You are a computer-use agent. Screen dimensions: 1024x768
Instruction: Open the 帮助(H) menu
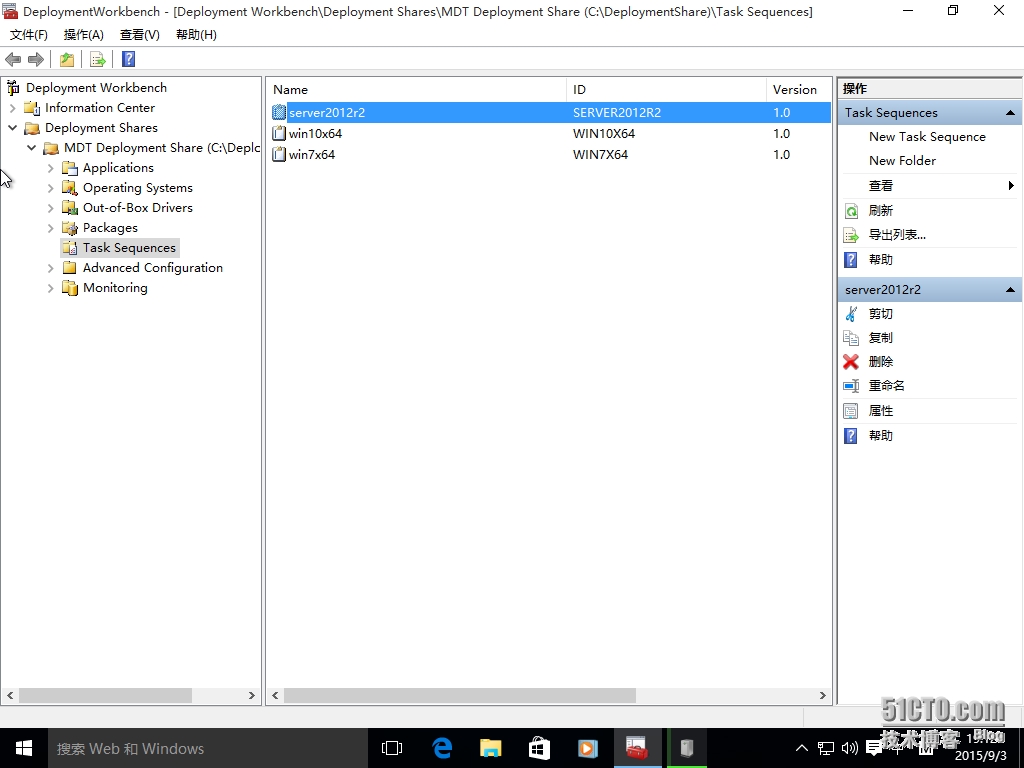tap(196, 35)
